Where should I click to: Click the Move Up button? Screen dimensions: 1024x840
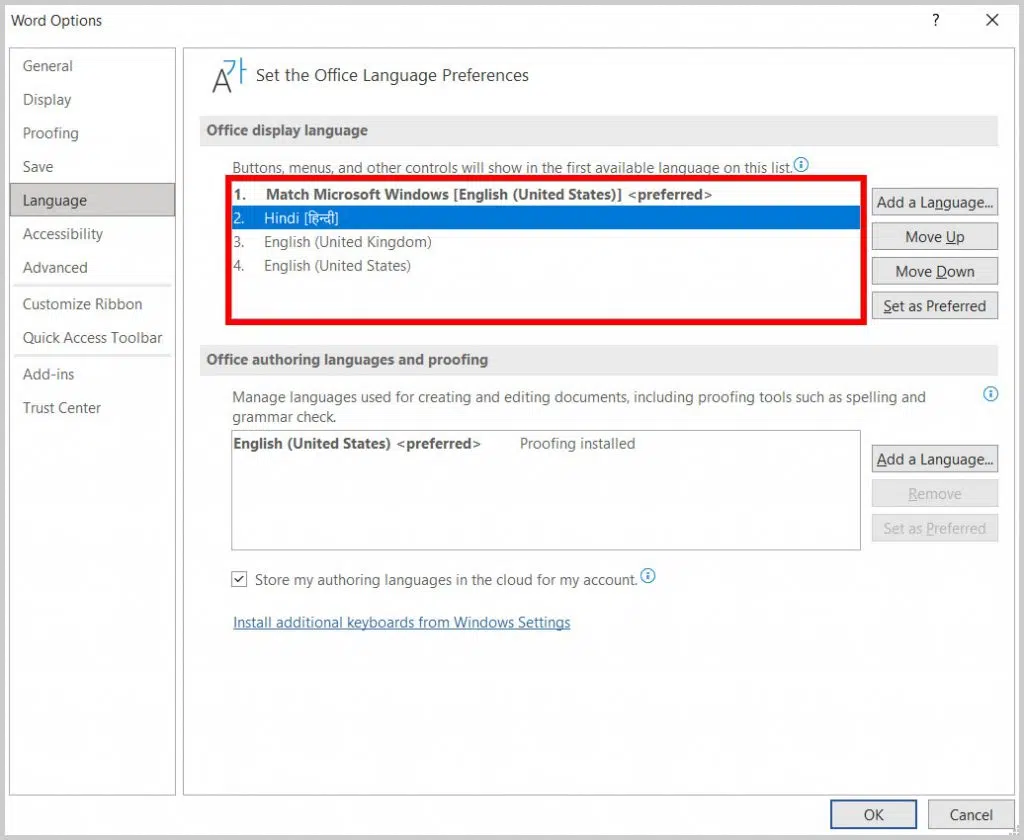point(935,236)
